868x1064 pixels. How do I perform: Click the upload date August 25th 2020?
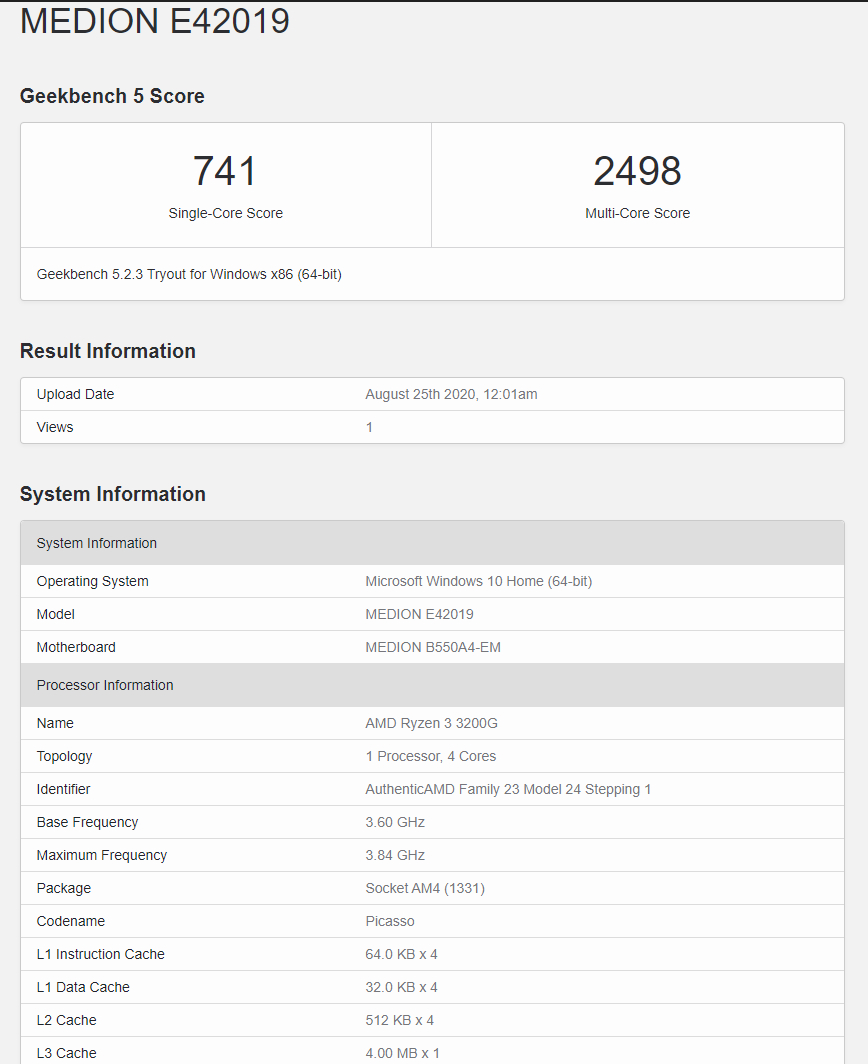(x=451, y=394)
